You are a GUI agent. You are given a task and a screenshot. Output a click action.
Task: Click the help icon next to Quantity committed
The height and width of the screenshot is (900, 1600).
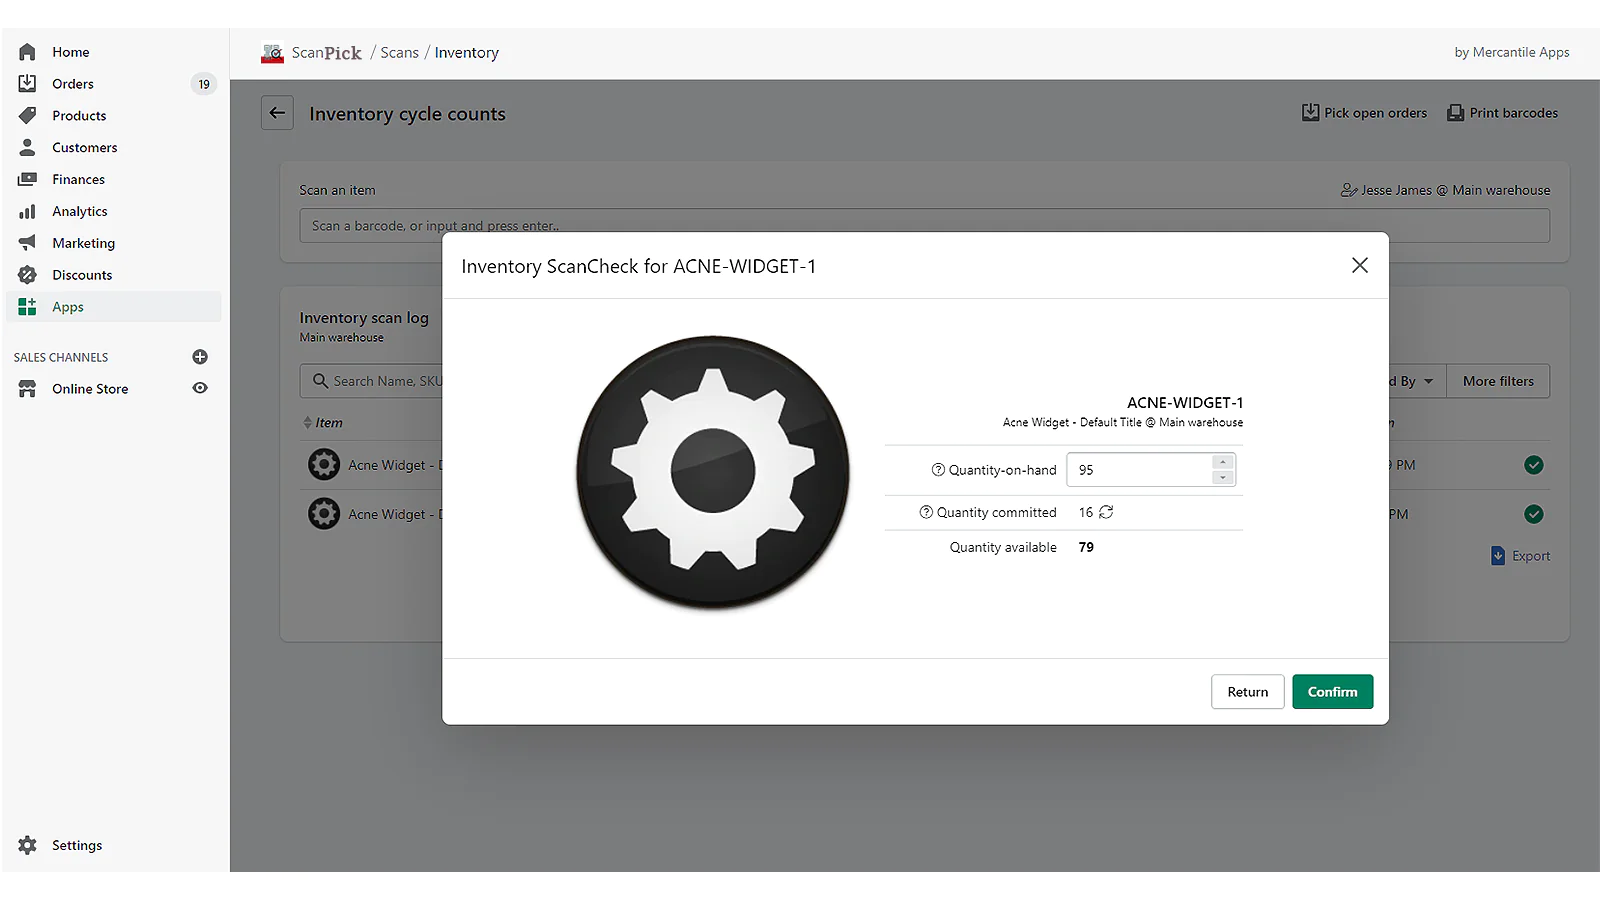tap(926, 512)
